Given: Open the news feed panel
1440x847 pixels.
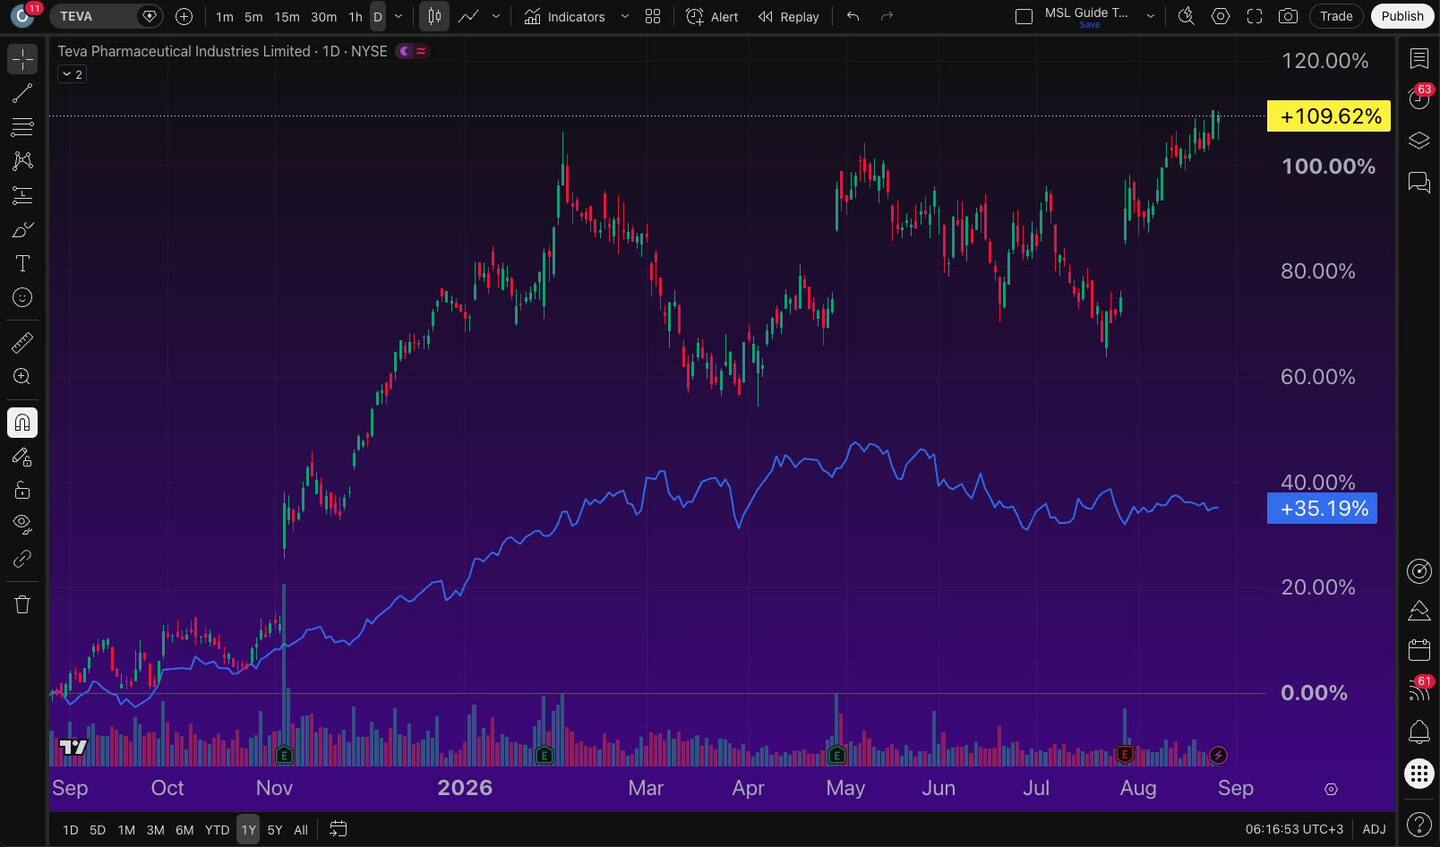Looking at the screenshot, I should [1419, 690].
